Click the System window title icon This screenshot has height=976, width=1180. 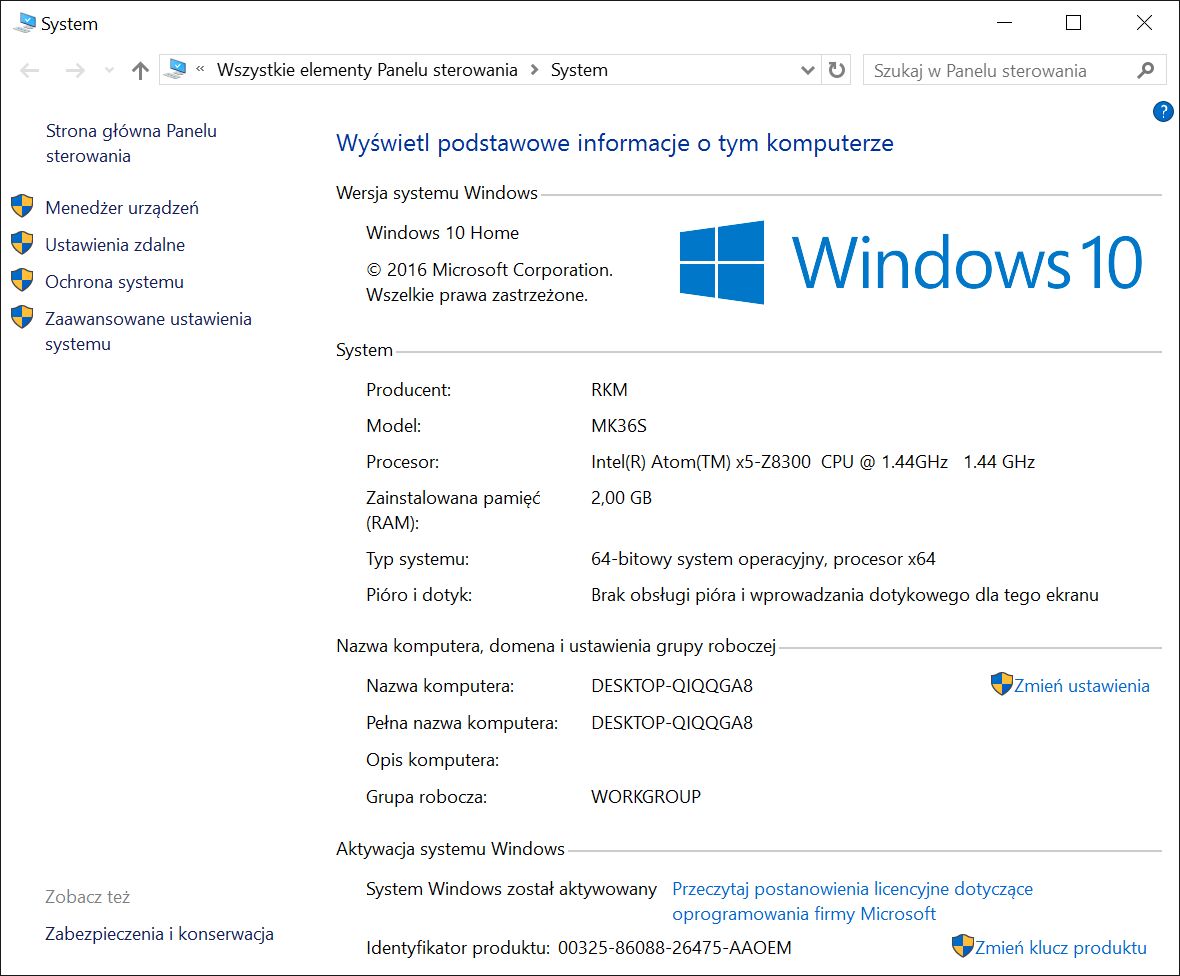click(24, 23)
